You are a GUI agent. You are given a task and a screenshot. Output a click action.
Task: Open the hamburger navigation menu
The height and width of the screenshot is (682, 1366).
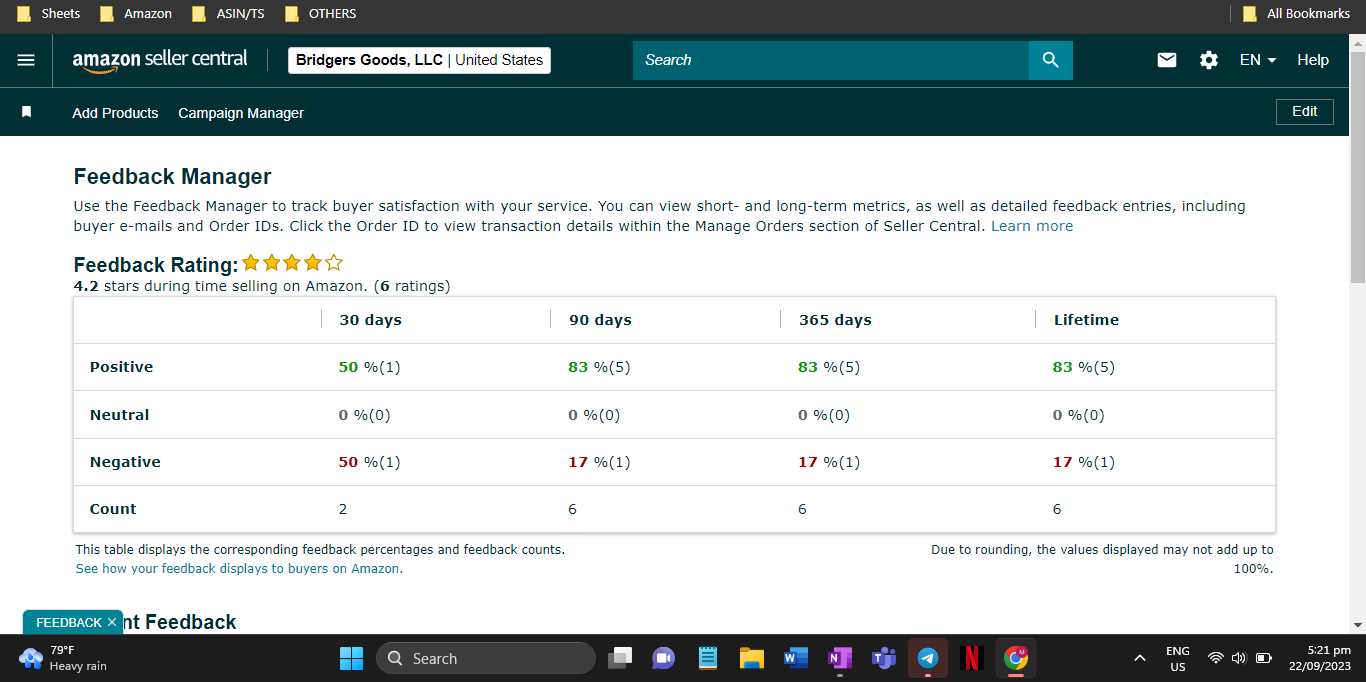[26, 60]
